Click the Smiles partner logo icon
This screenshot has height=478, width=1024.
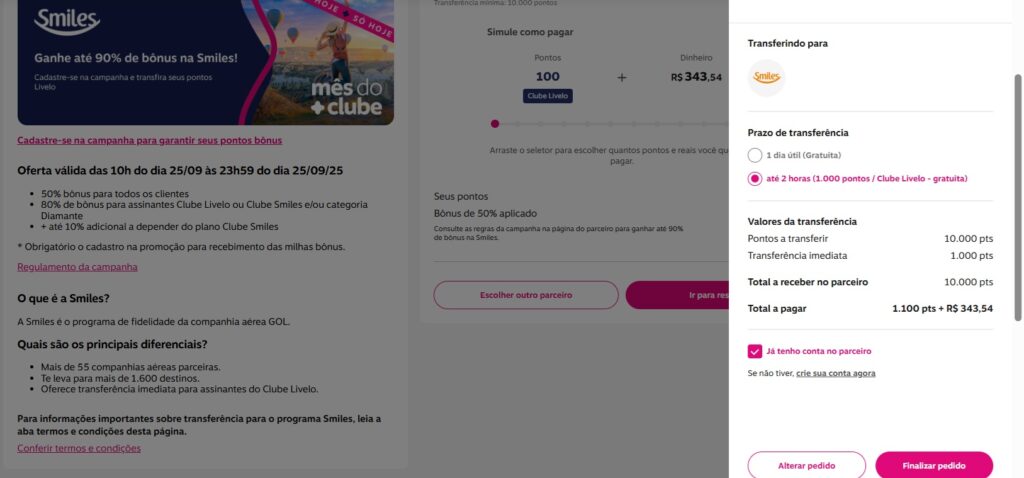click(x=766, y=78)
